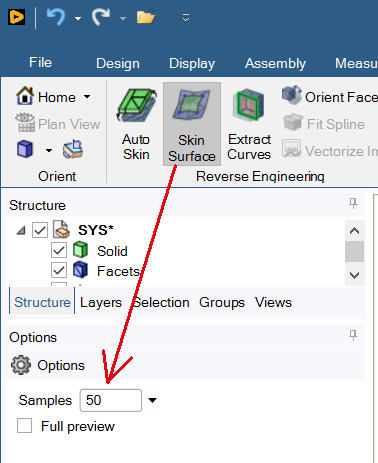This screenshot has height=463, width=378.
Task: Pin the Options panel
Action: click(353, 335)
